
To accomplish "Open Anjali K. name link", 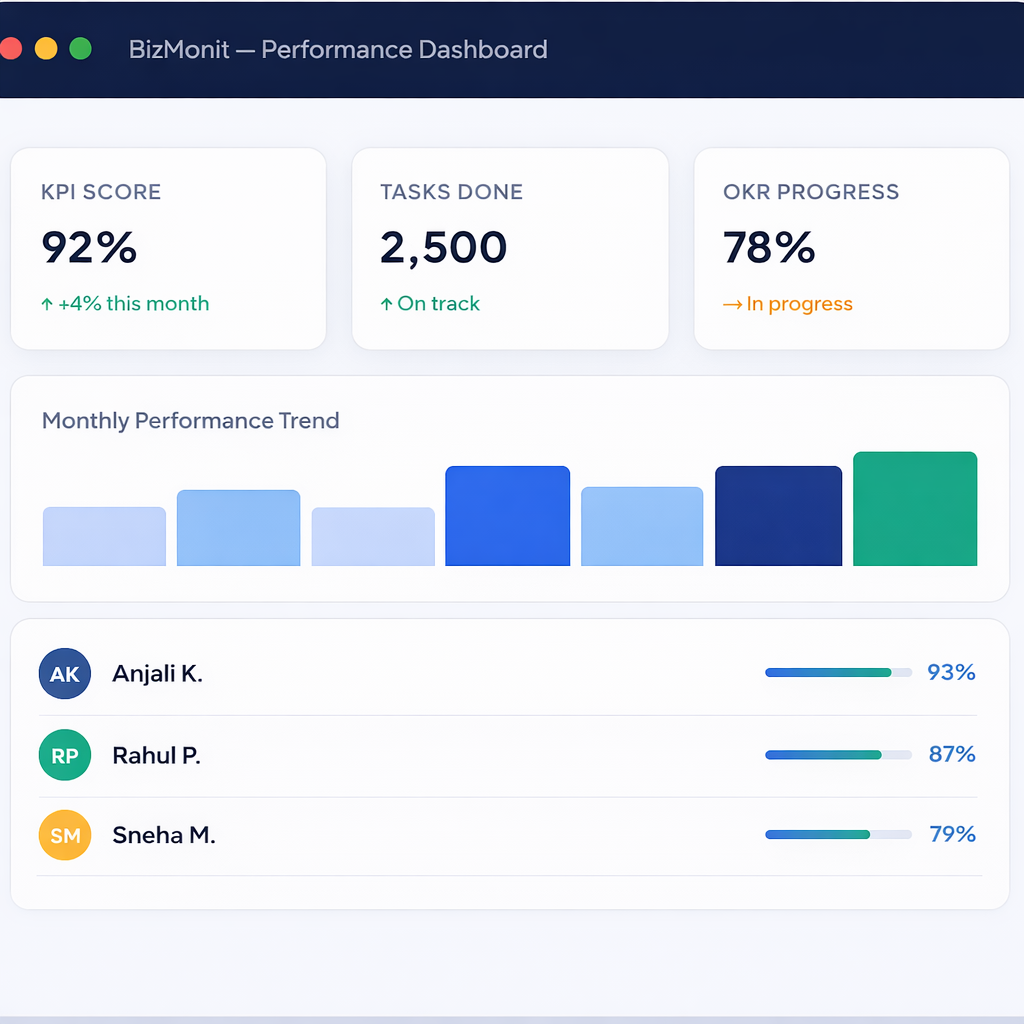I will pyautogui.click(x=157, y=674).
